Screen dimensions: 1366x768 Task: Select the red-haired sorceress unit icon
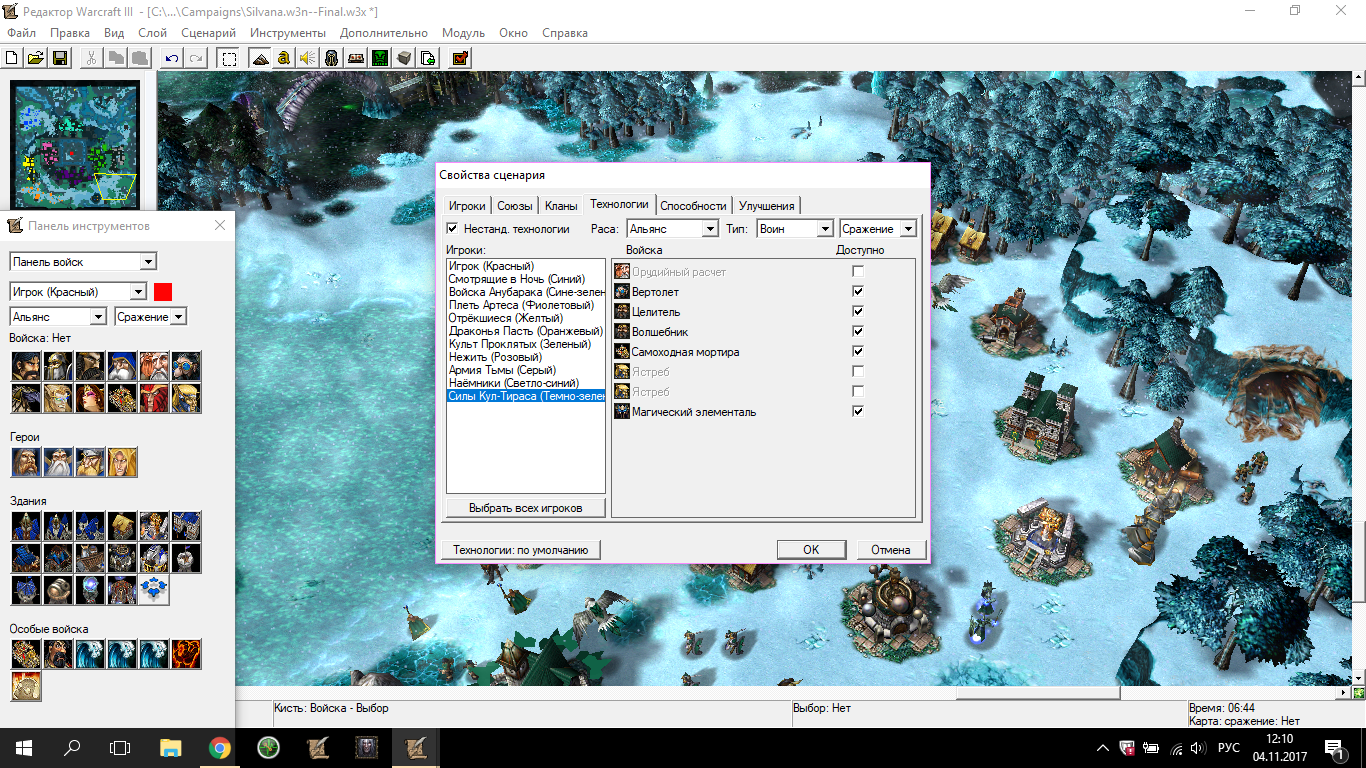click(90, 398)
